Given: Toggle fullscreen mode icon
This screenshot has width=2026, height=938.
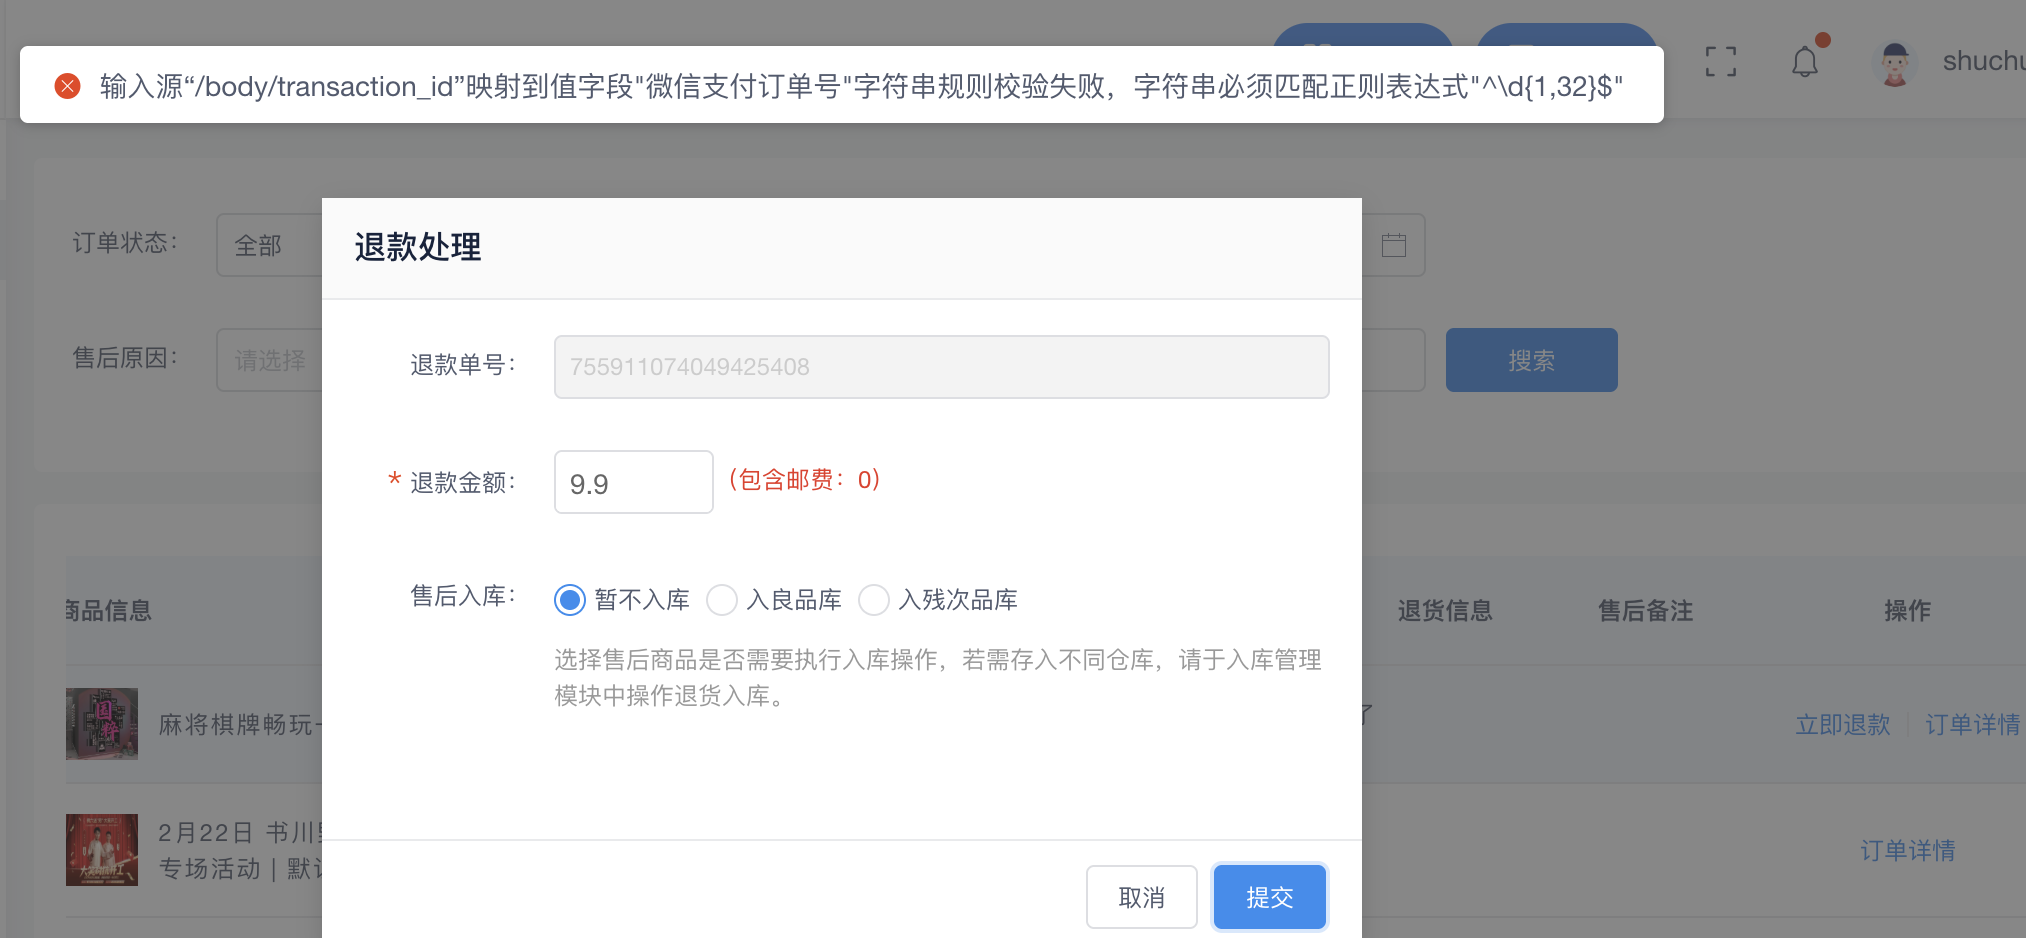Looking at the screenshot, I should tap(1720, 62).
